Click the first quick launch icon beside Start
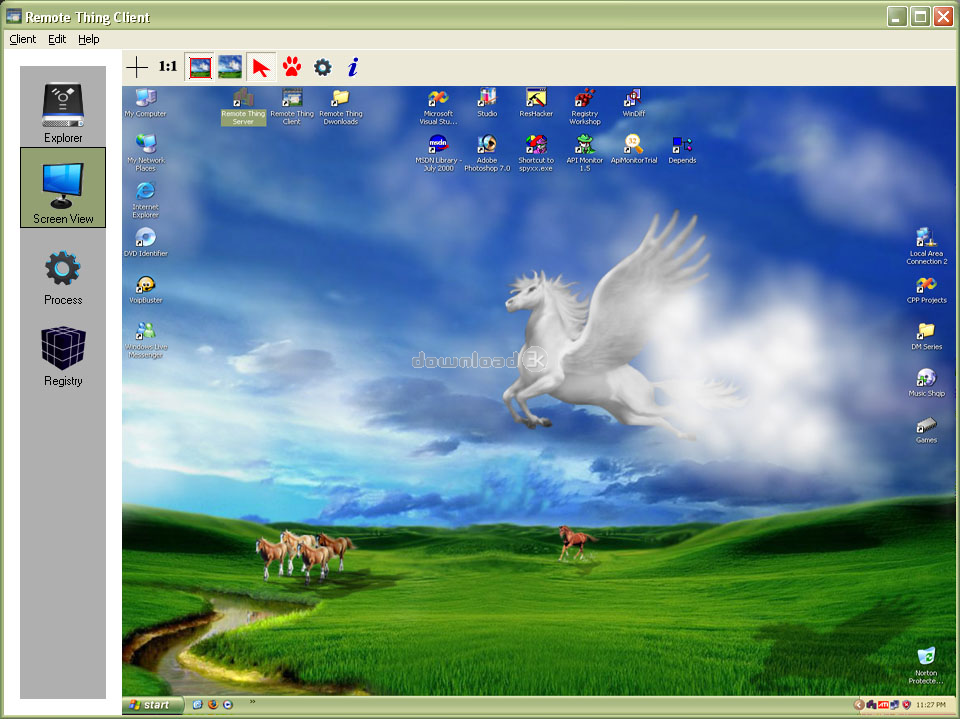 point(197,705)
